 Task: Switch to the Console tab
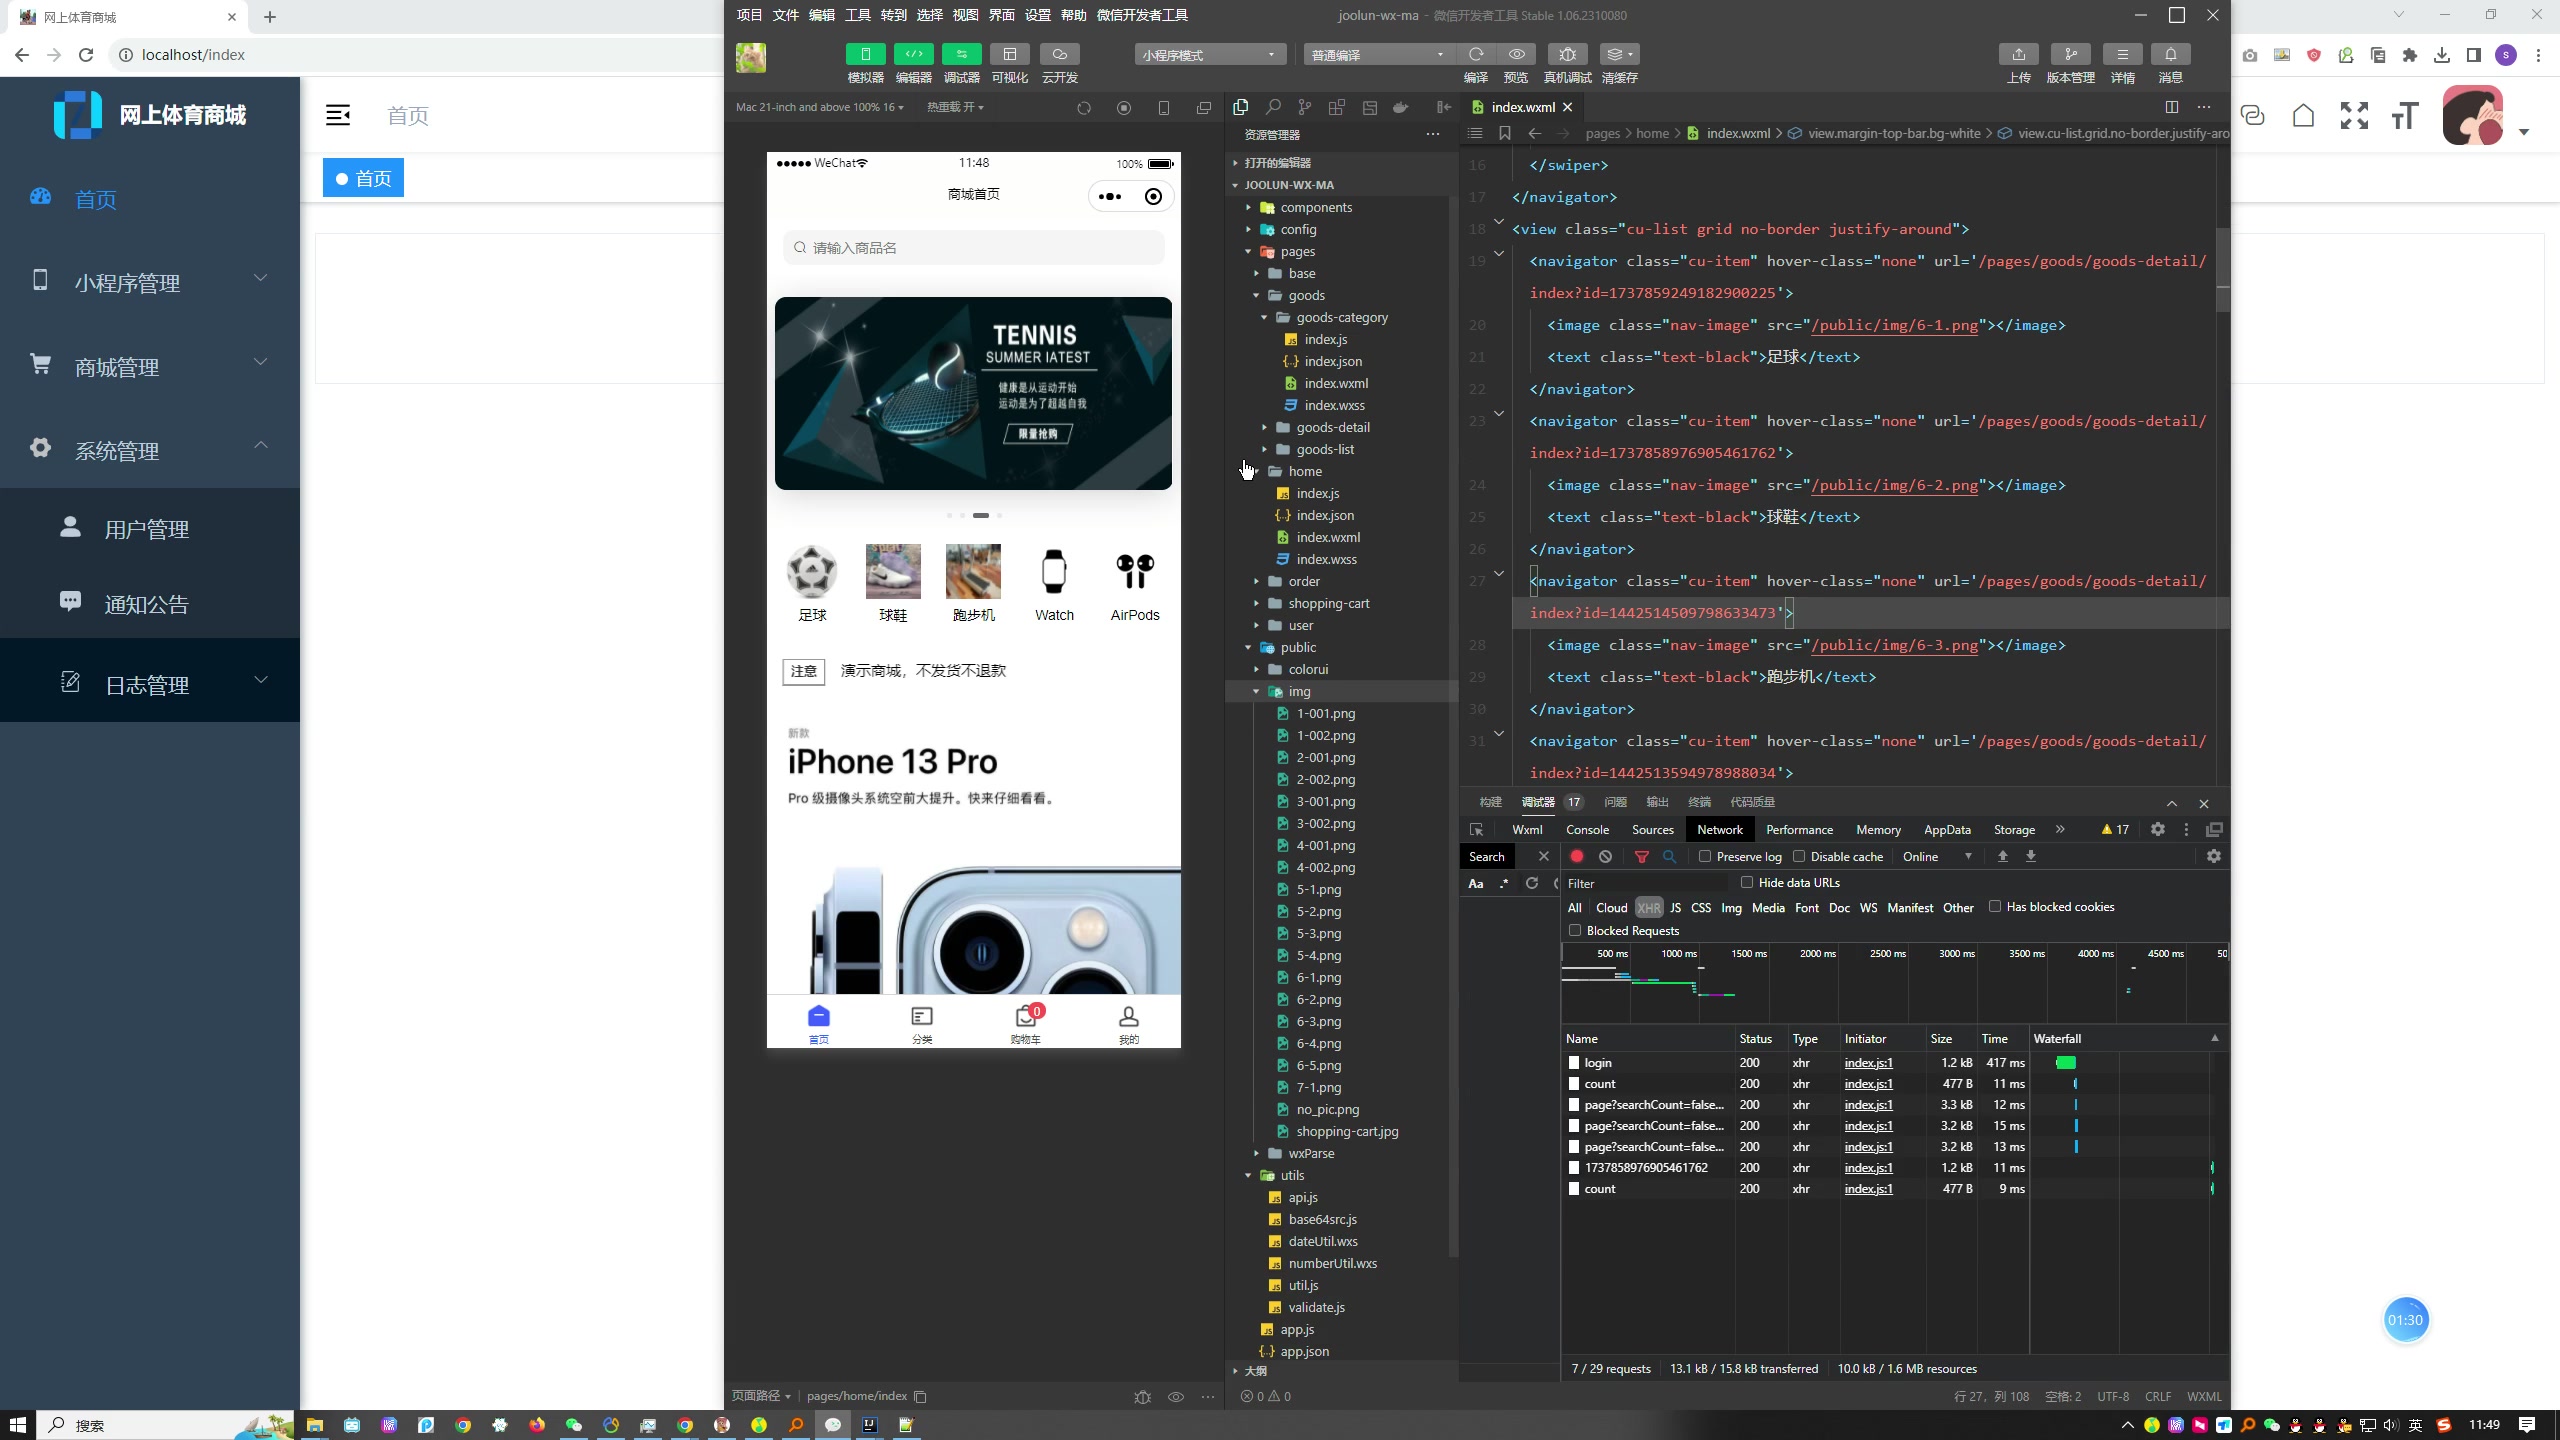click(x=1587, y=829)
